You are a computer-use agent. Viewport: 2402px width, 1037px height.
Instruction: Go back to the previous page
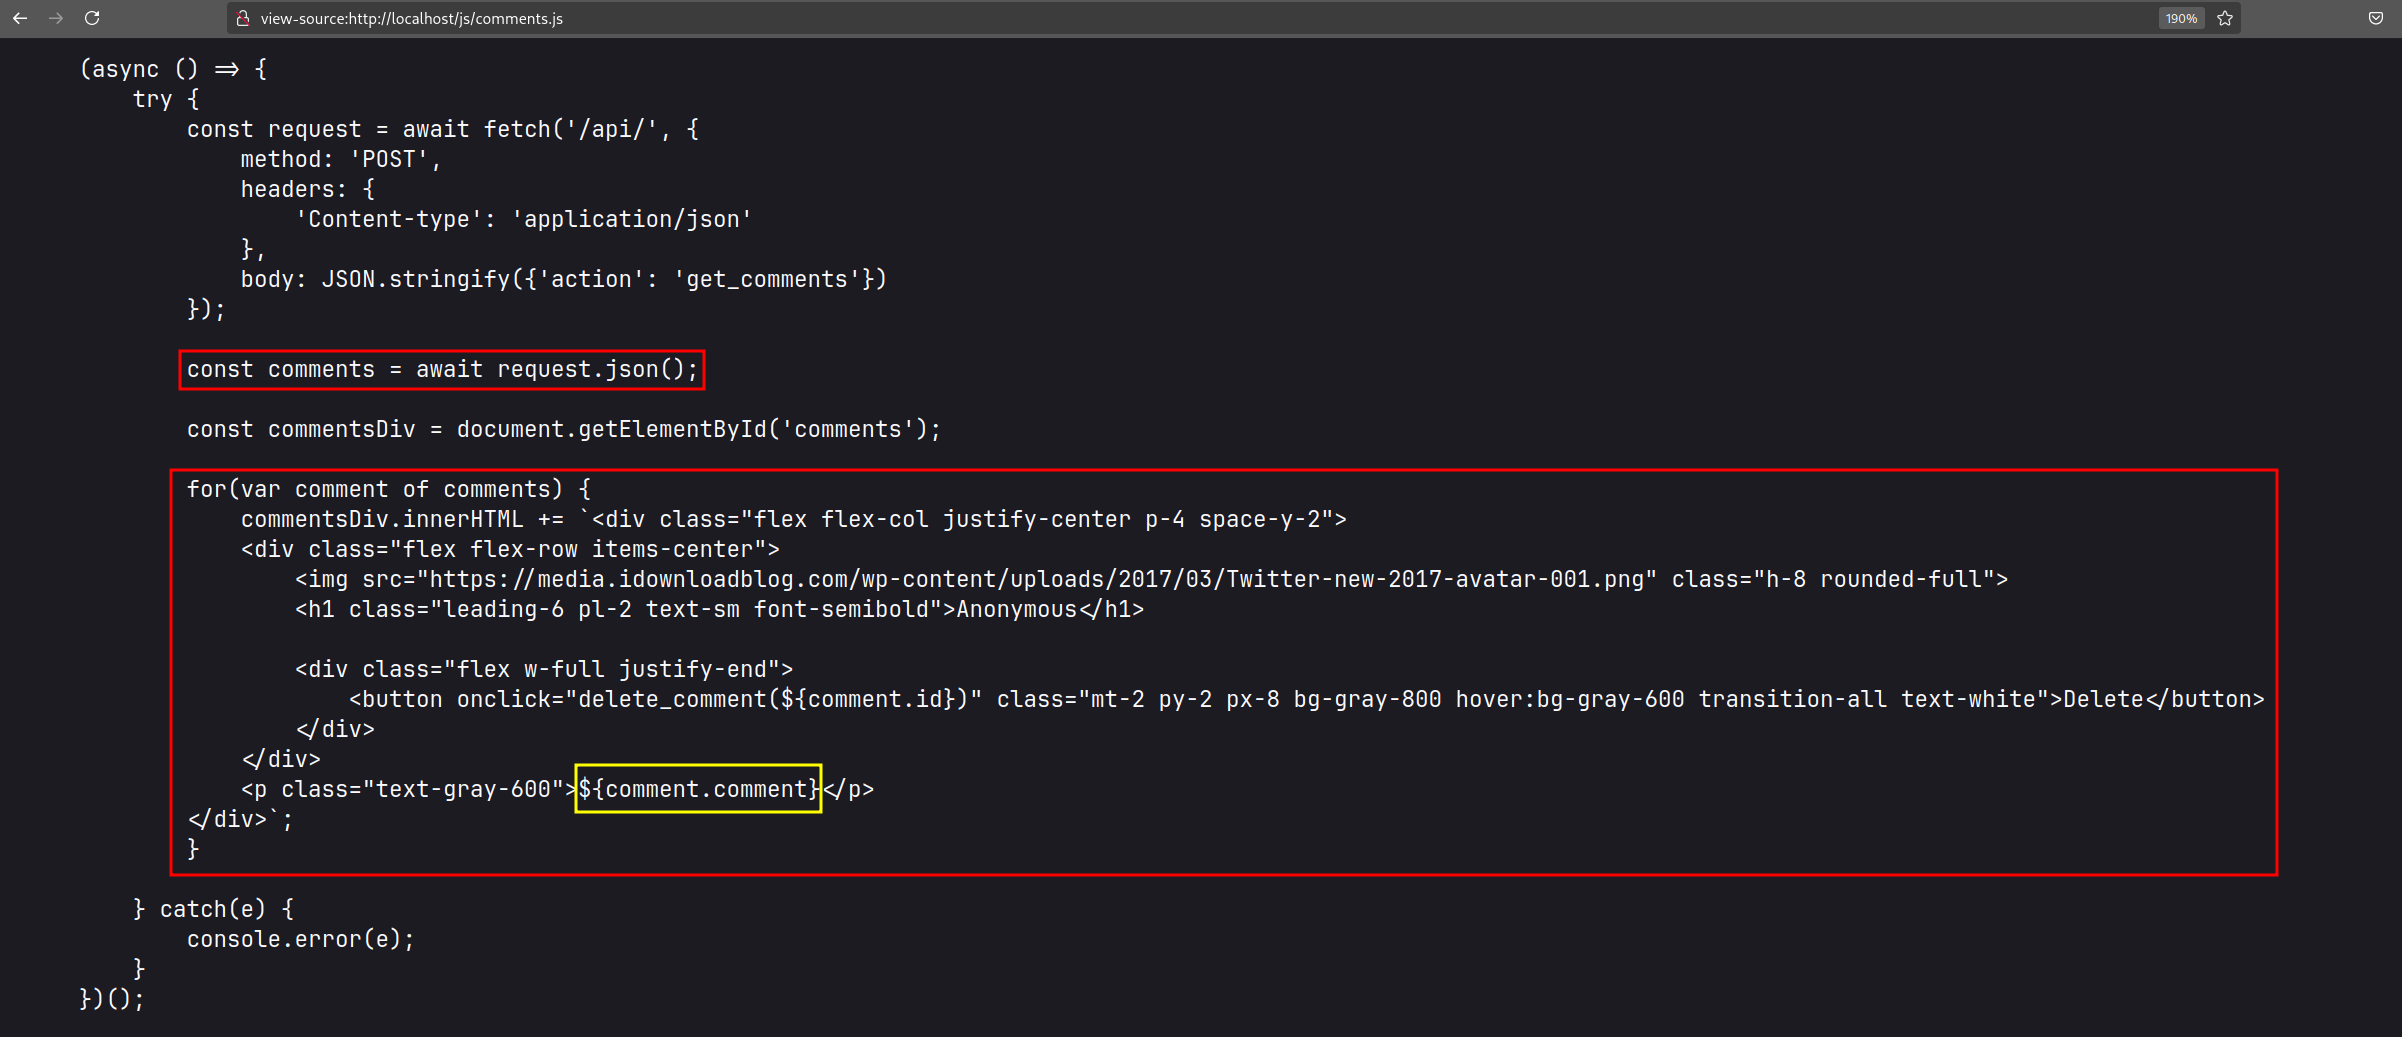click(x=20, y=18)
